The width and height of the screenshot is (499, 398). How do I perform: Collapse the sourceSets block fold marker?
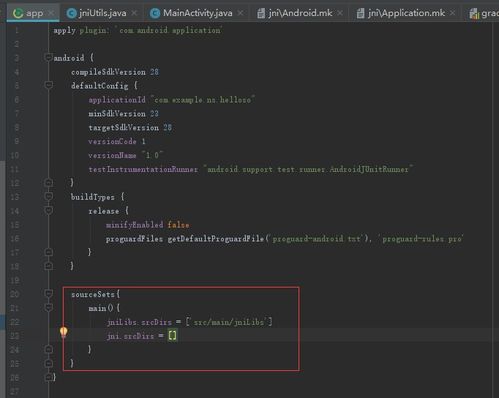pos(48,293)
